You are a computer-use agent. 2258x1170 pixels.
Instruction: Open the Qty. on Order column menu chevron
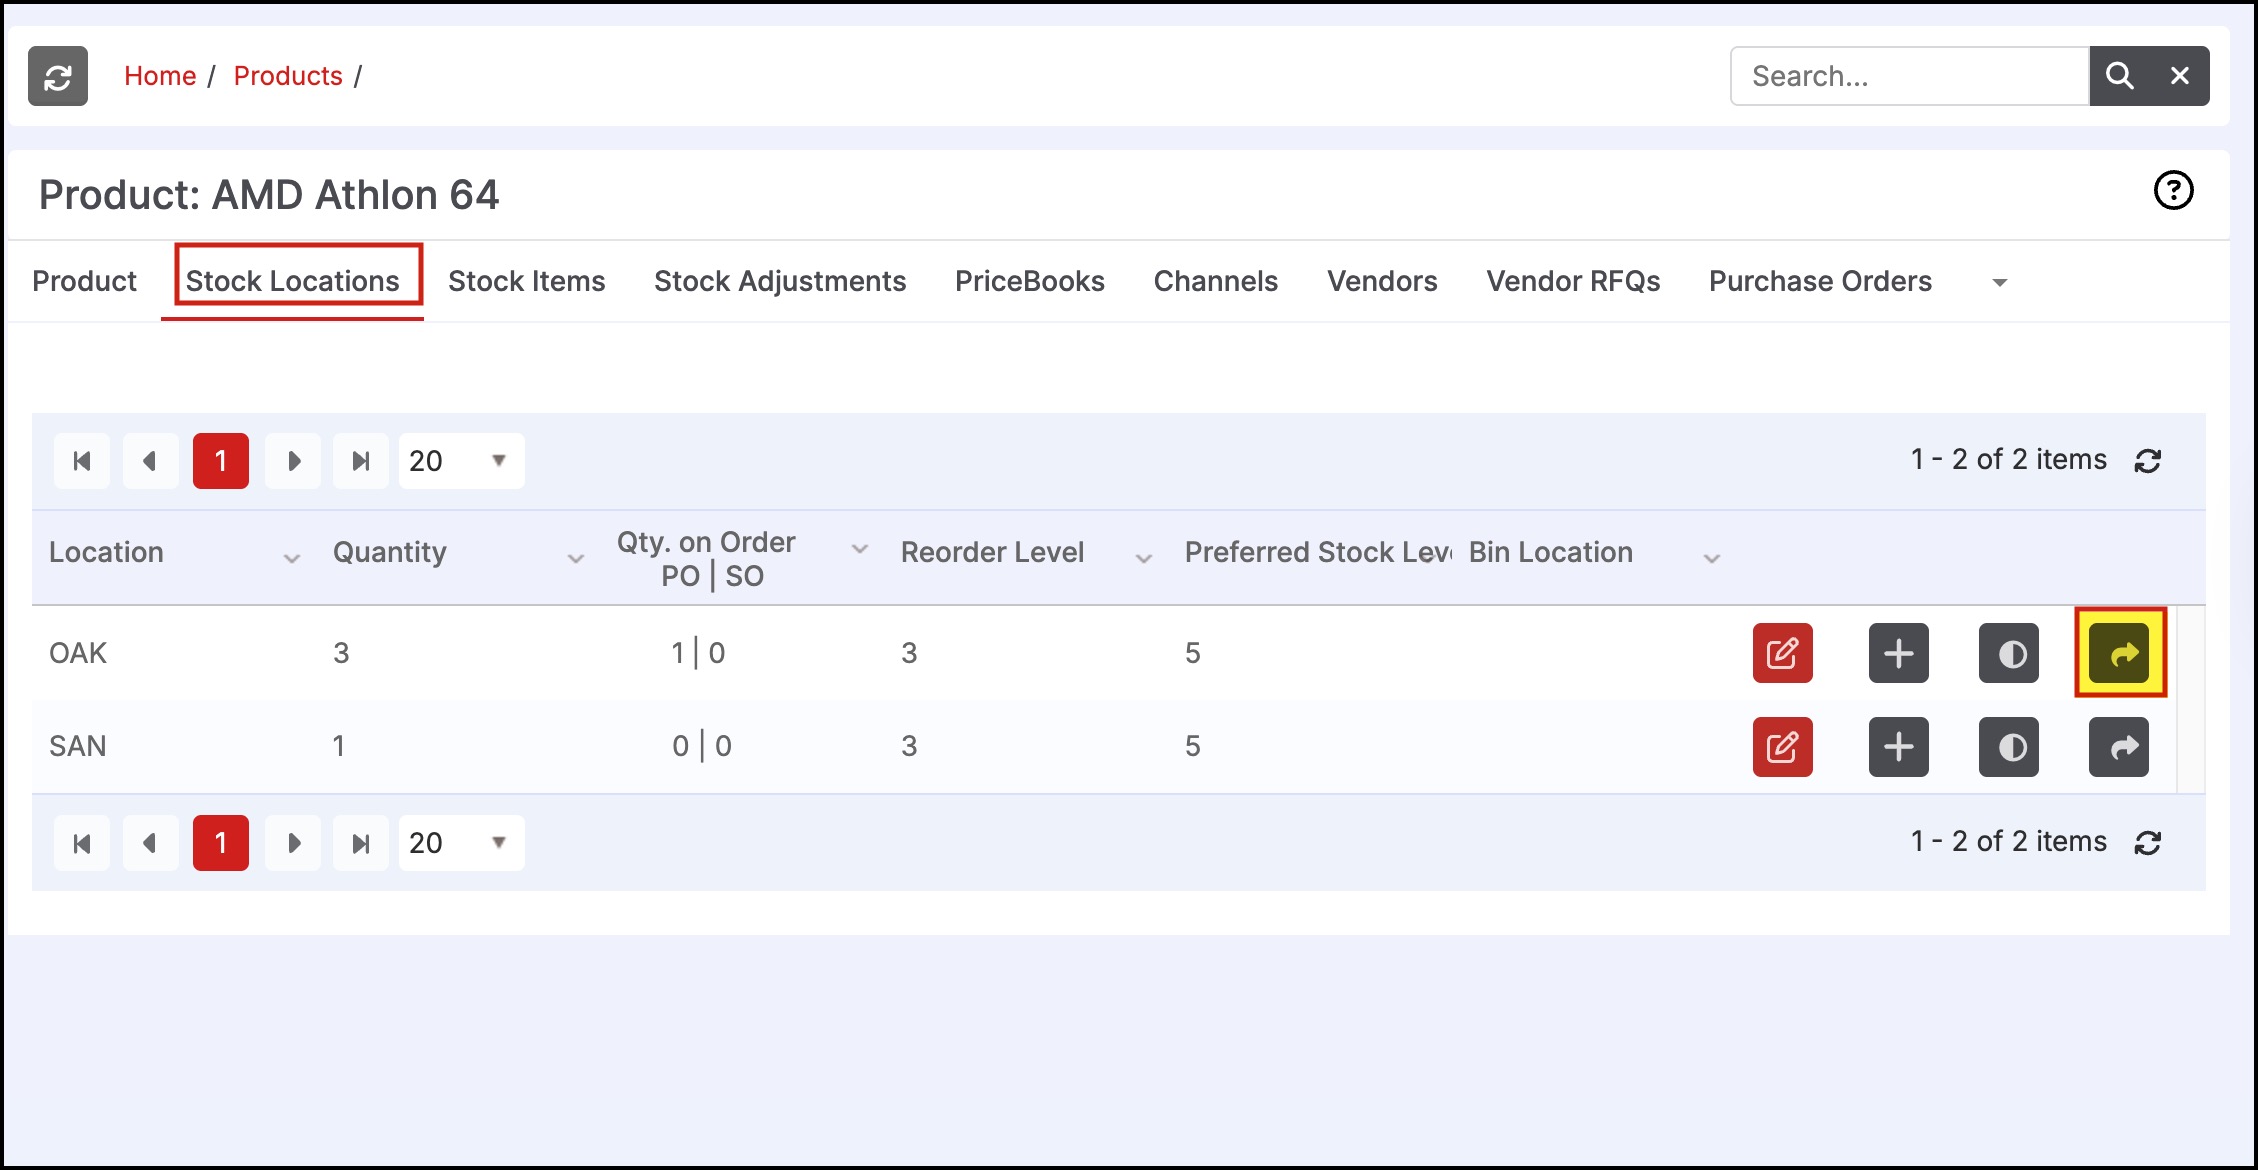point(860,549)
